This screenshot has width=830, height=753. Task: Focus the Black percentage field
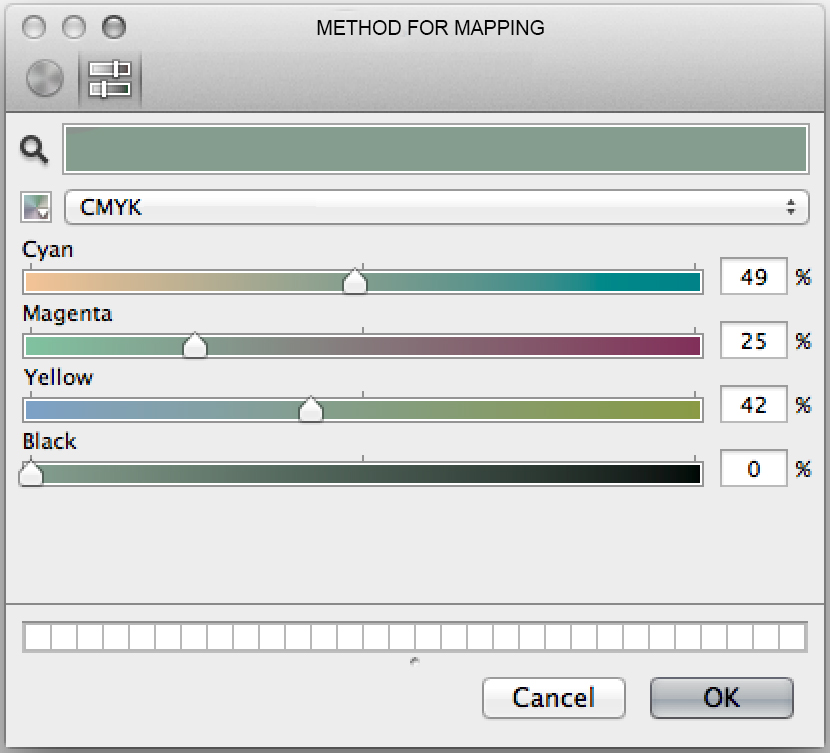pos(753,469)
